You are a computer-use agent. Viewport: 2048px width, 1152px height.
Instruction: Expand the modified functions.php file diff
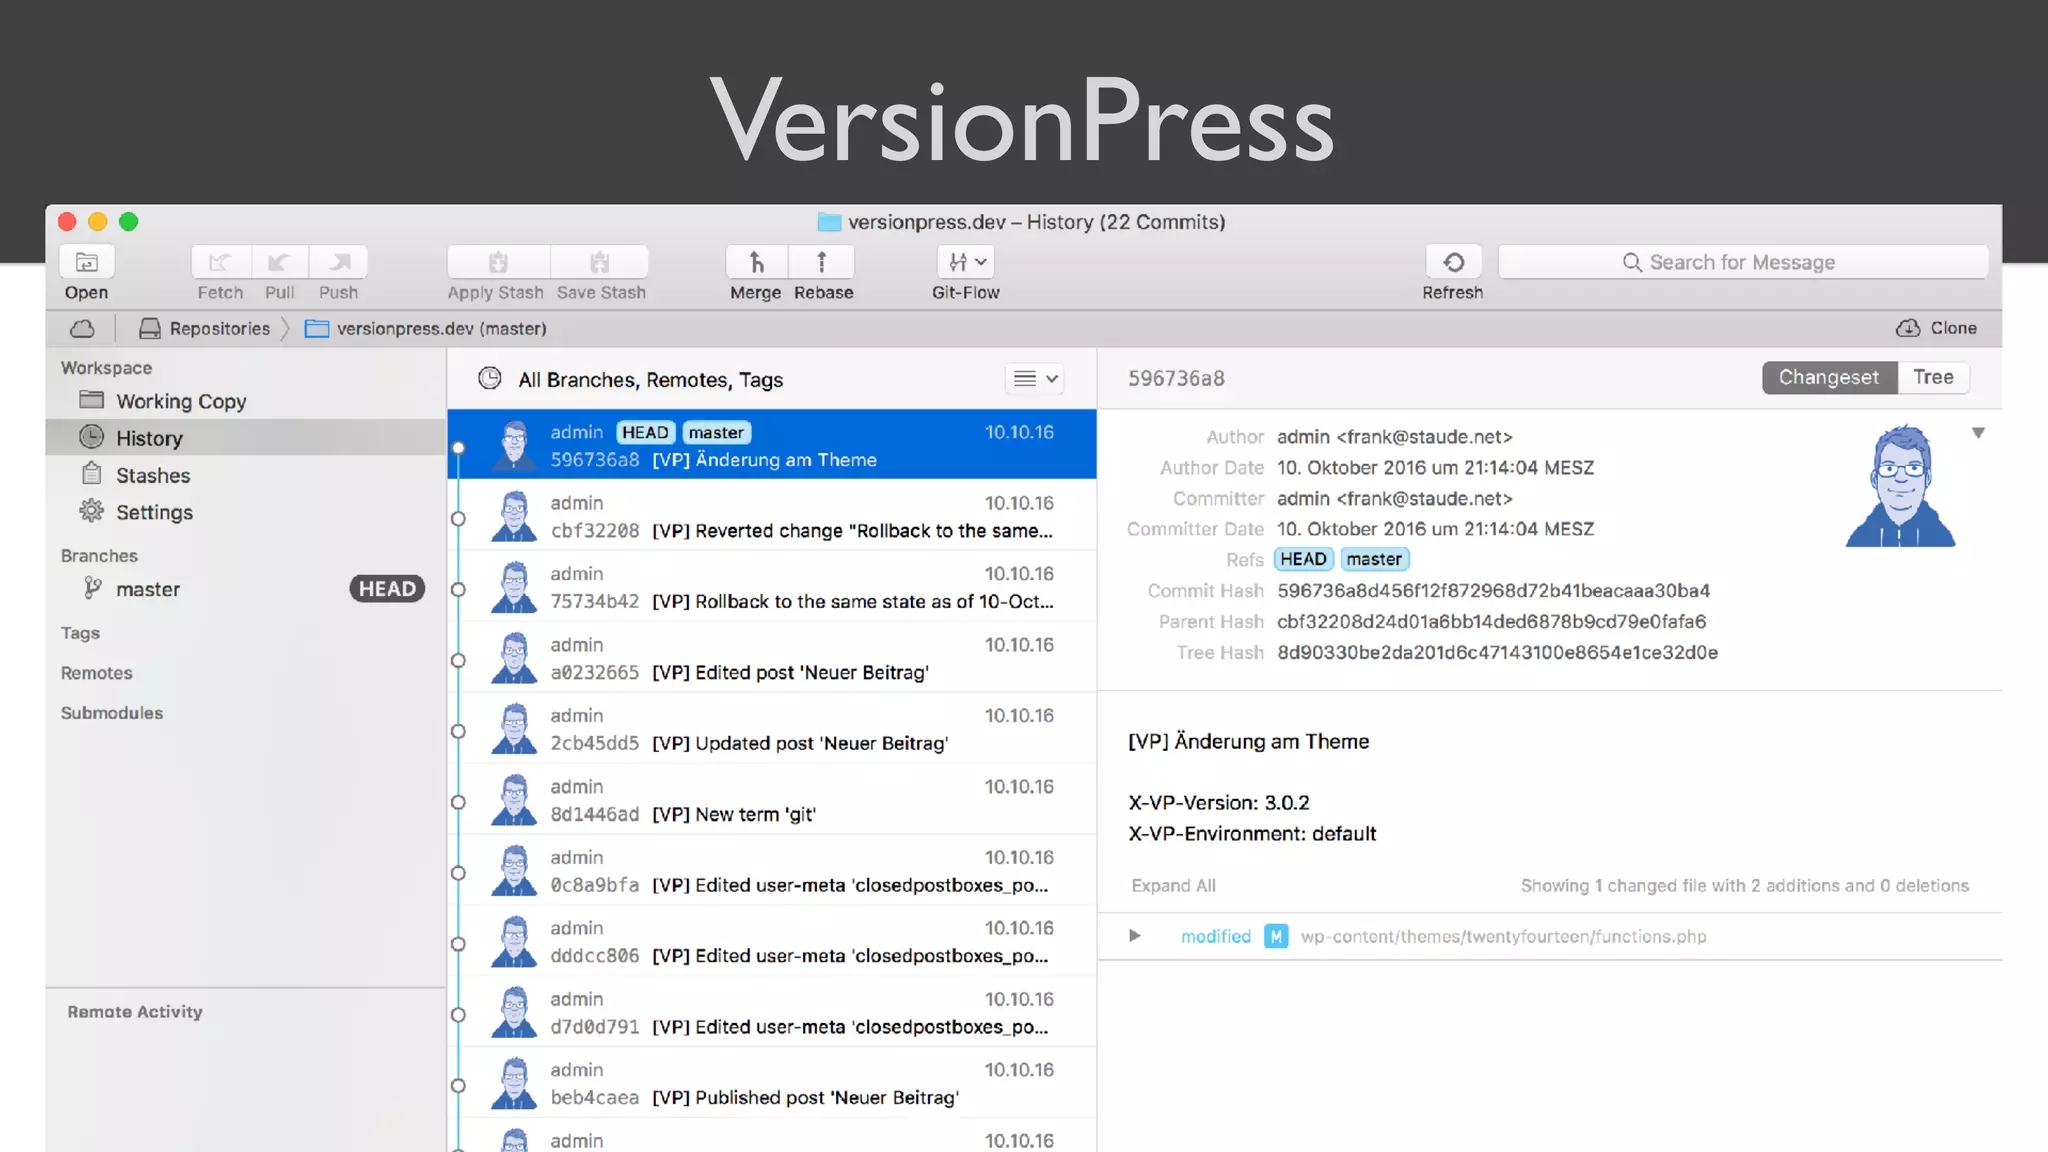(1134, 936)
